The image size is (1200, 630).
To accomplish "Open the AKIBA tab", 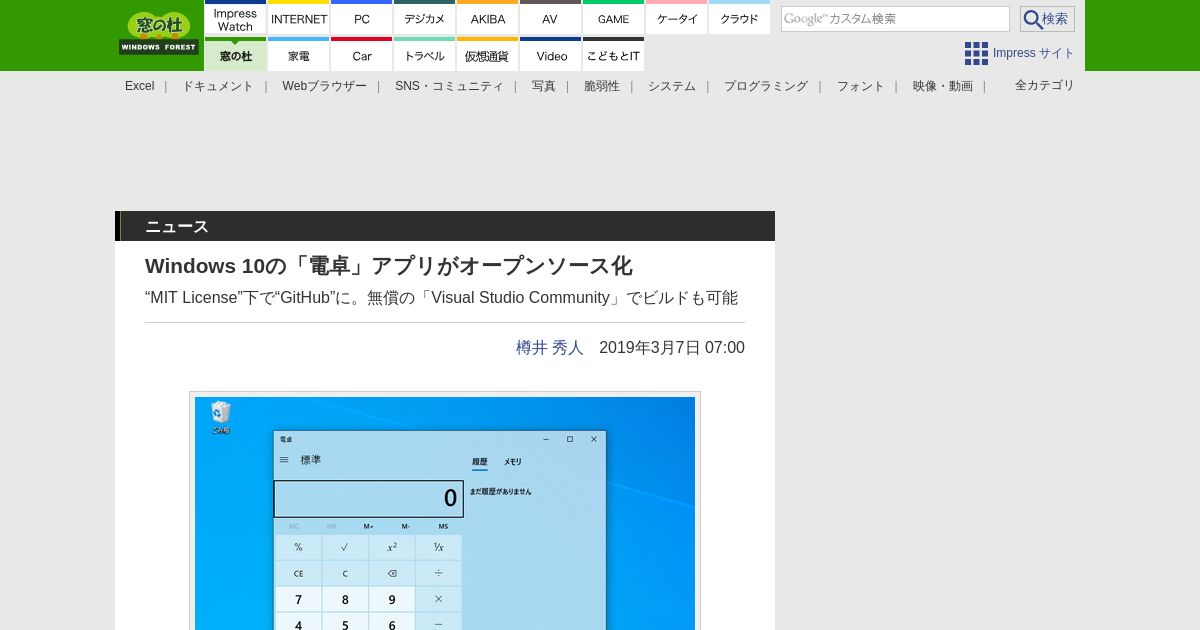I will pyautogui.click(x=488, y=18).
